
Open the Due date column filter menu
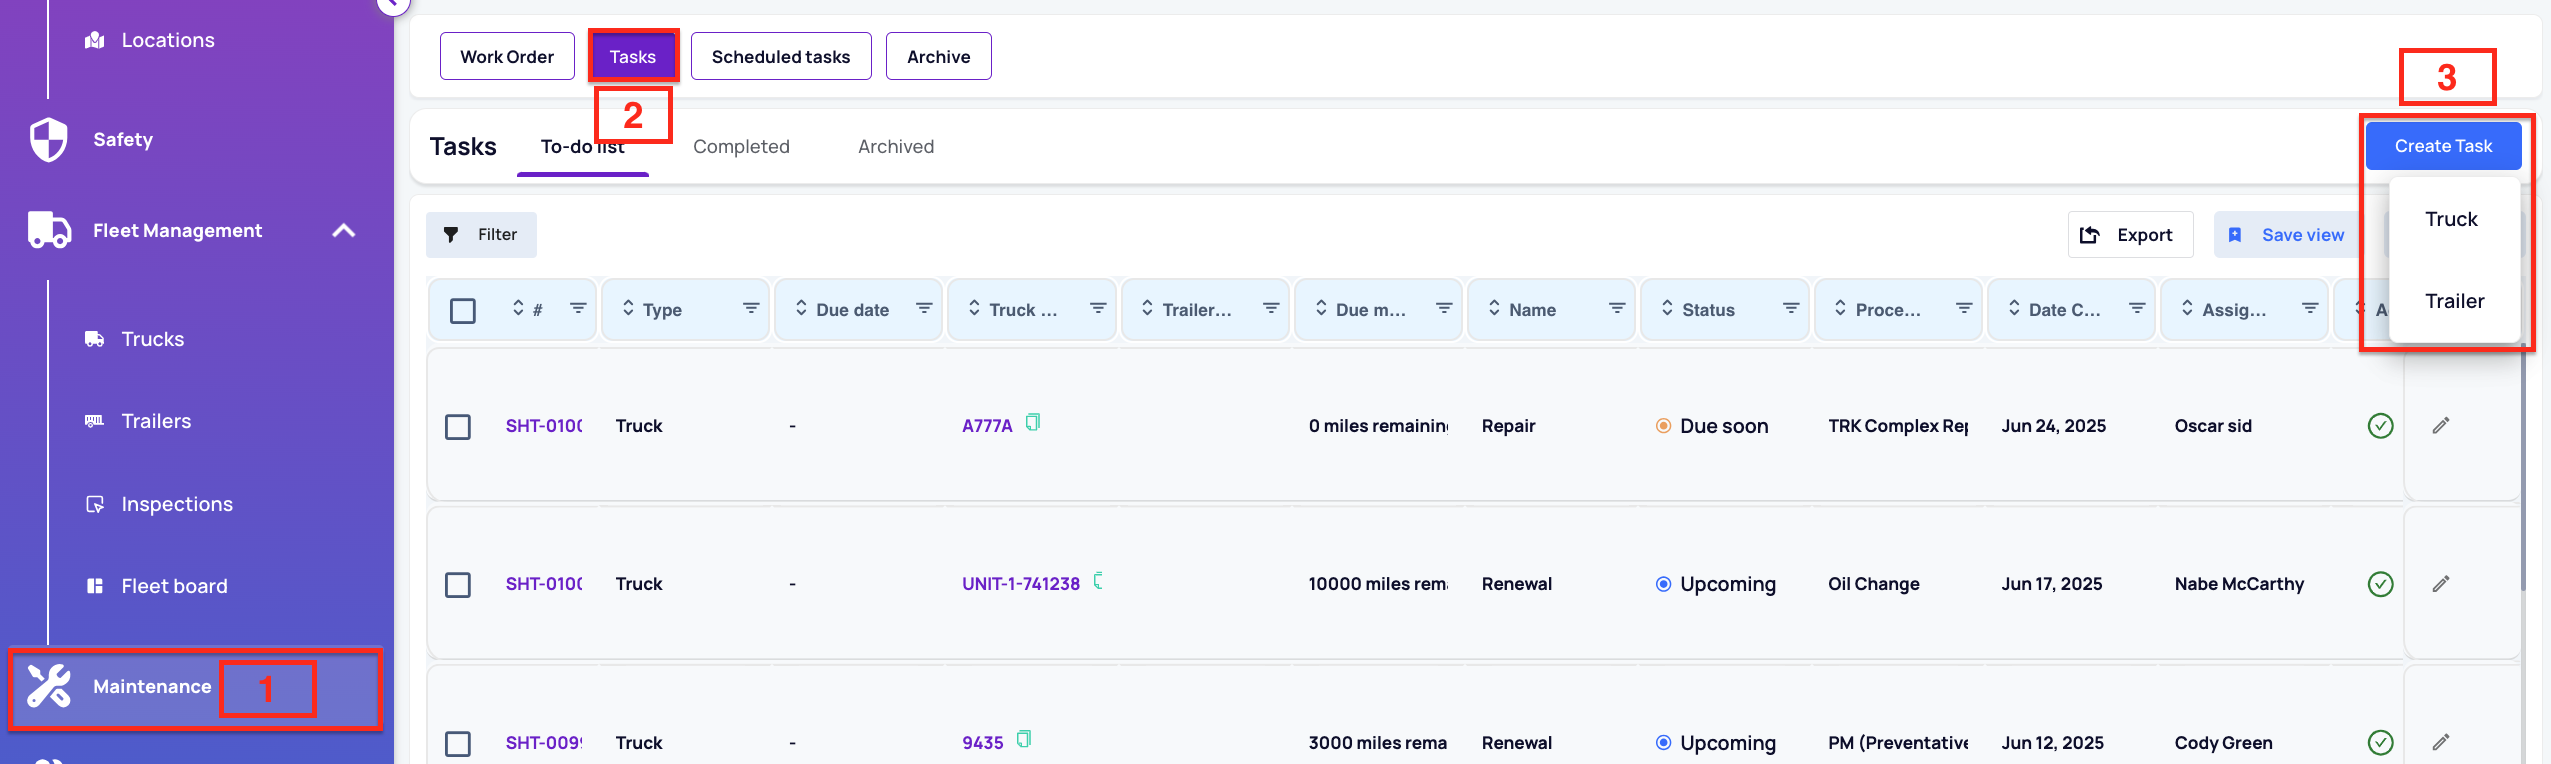point(924,308)
